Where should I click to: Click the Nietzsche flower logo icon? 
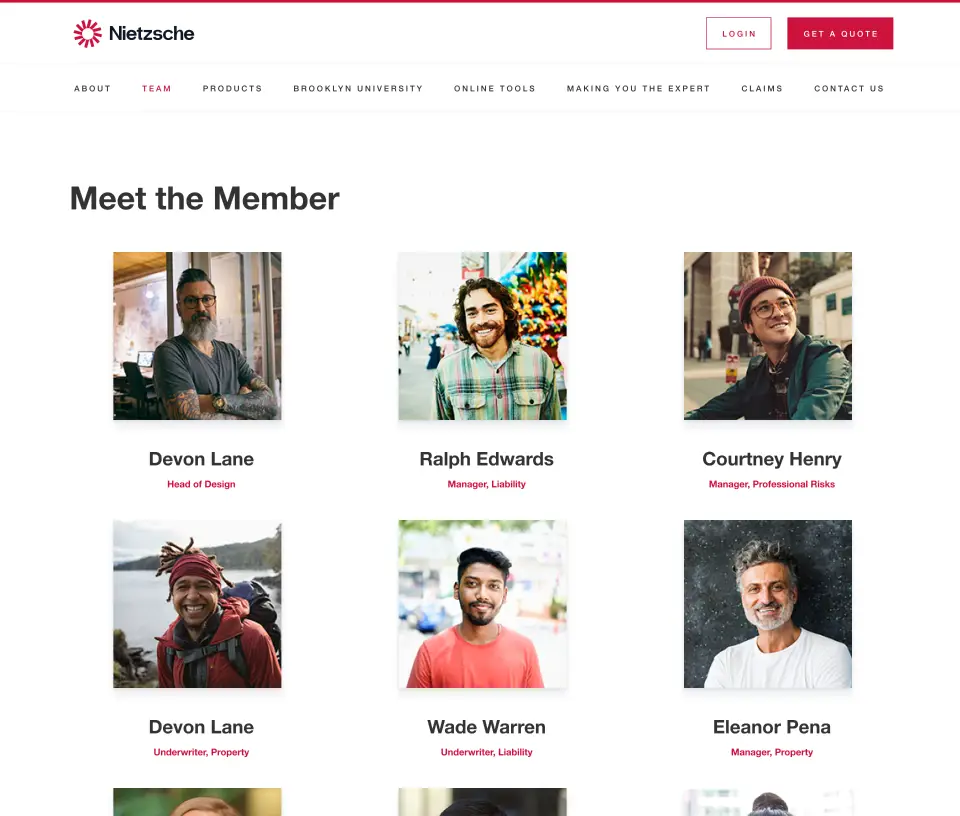(85, 32)
